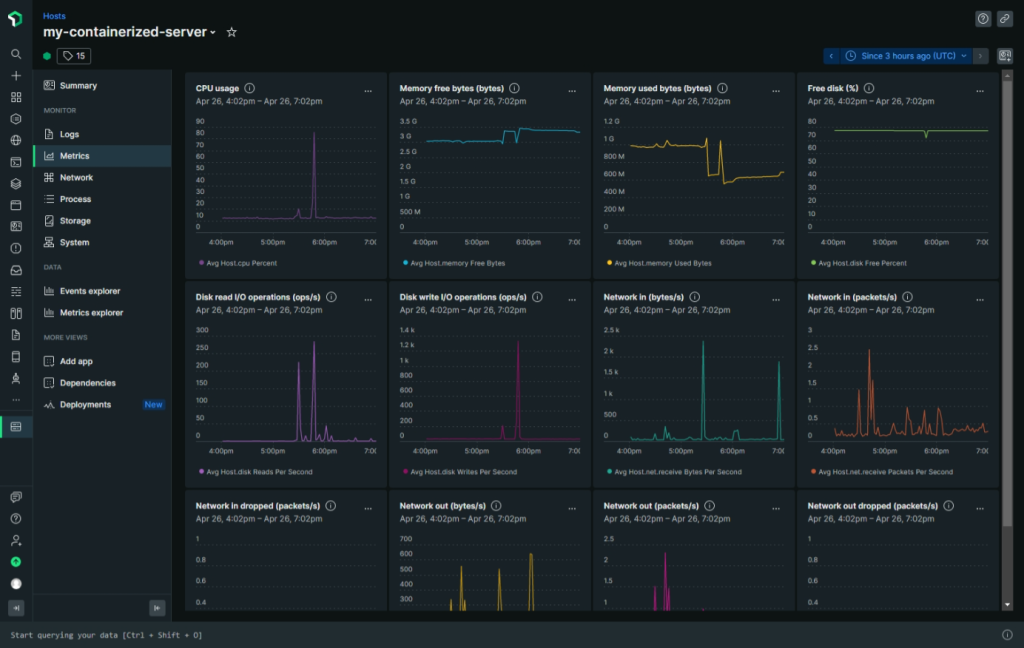Toggle Avg Host.disk Writes Per Second legend
Image resolution: width=1024 pixels, height=648 pixels.
click(x=460, y=472)
